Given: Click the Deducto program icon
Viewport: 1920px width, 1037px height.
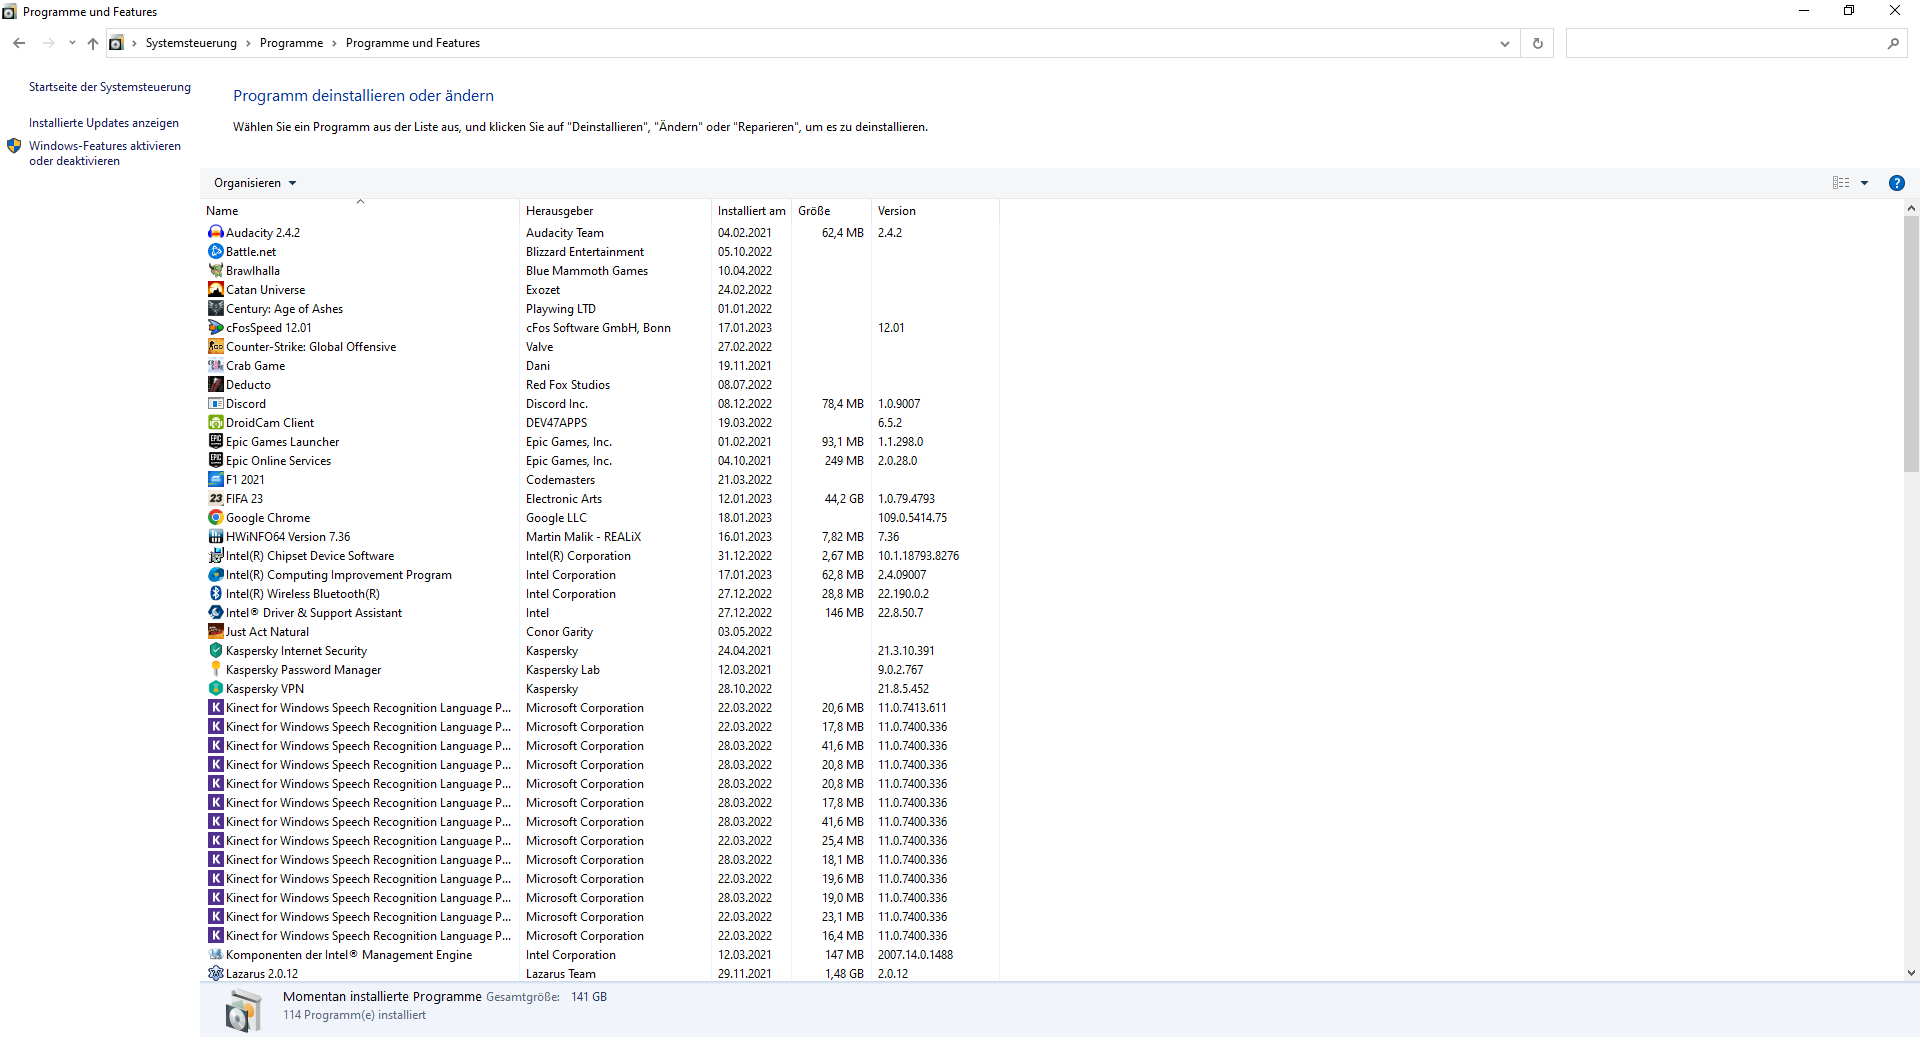Looking at the screenshot, I should click(x=215, y=385).
